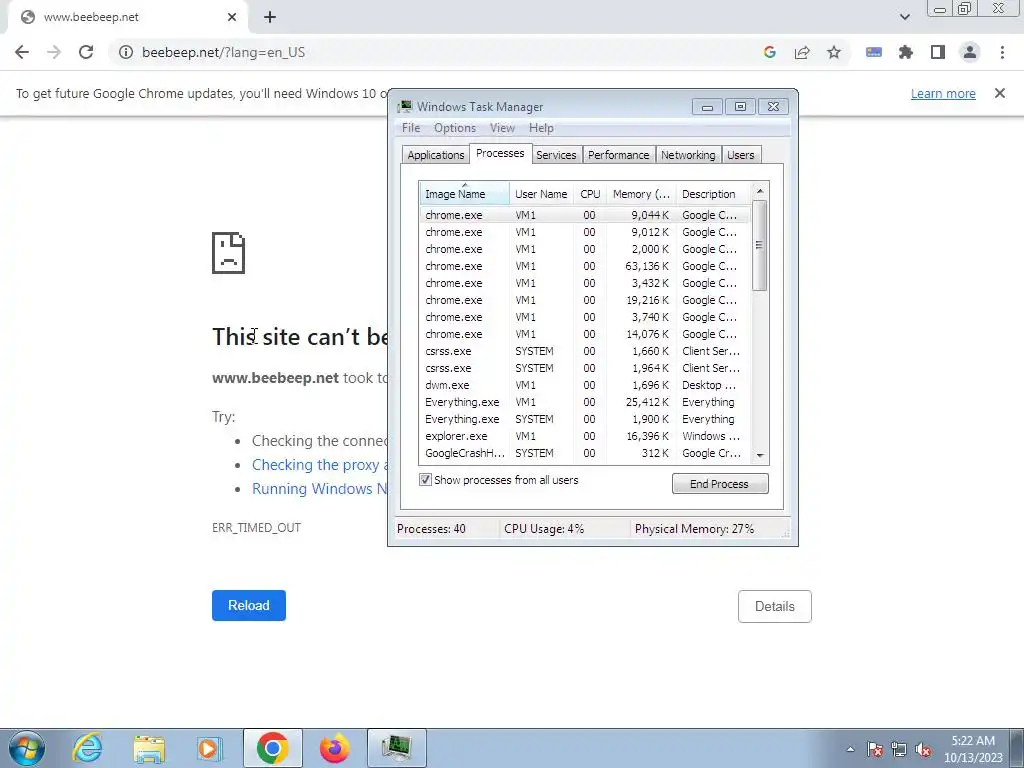
Task: Open a new tab with plus icon
Action: pos(270,17)
